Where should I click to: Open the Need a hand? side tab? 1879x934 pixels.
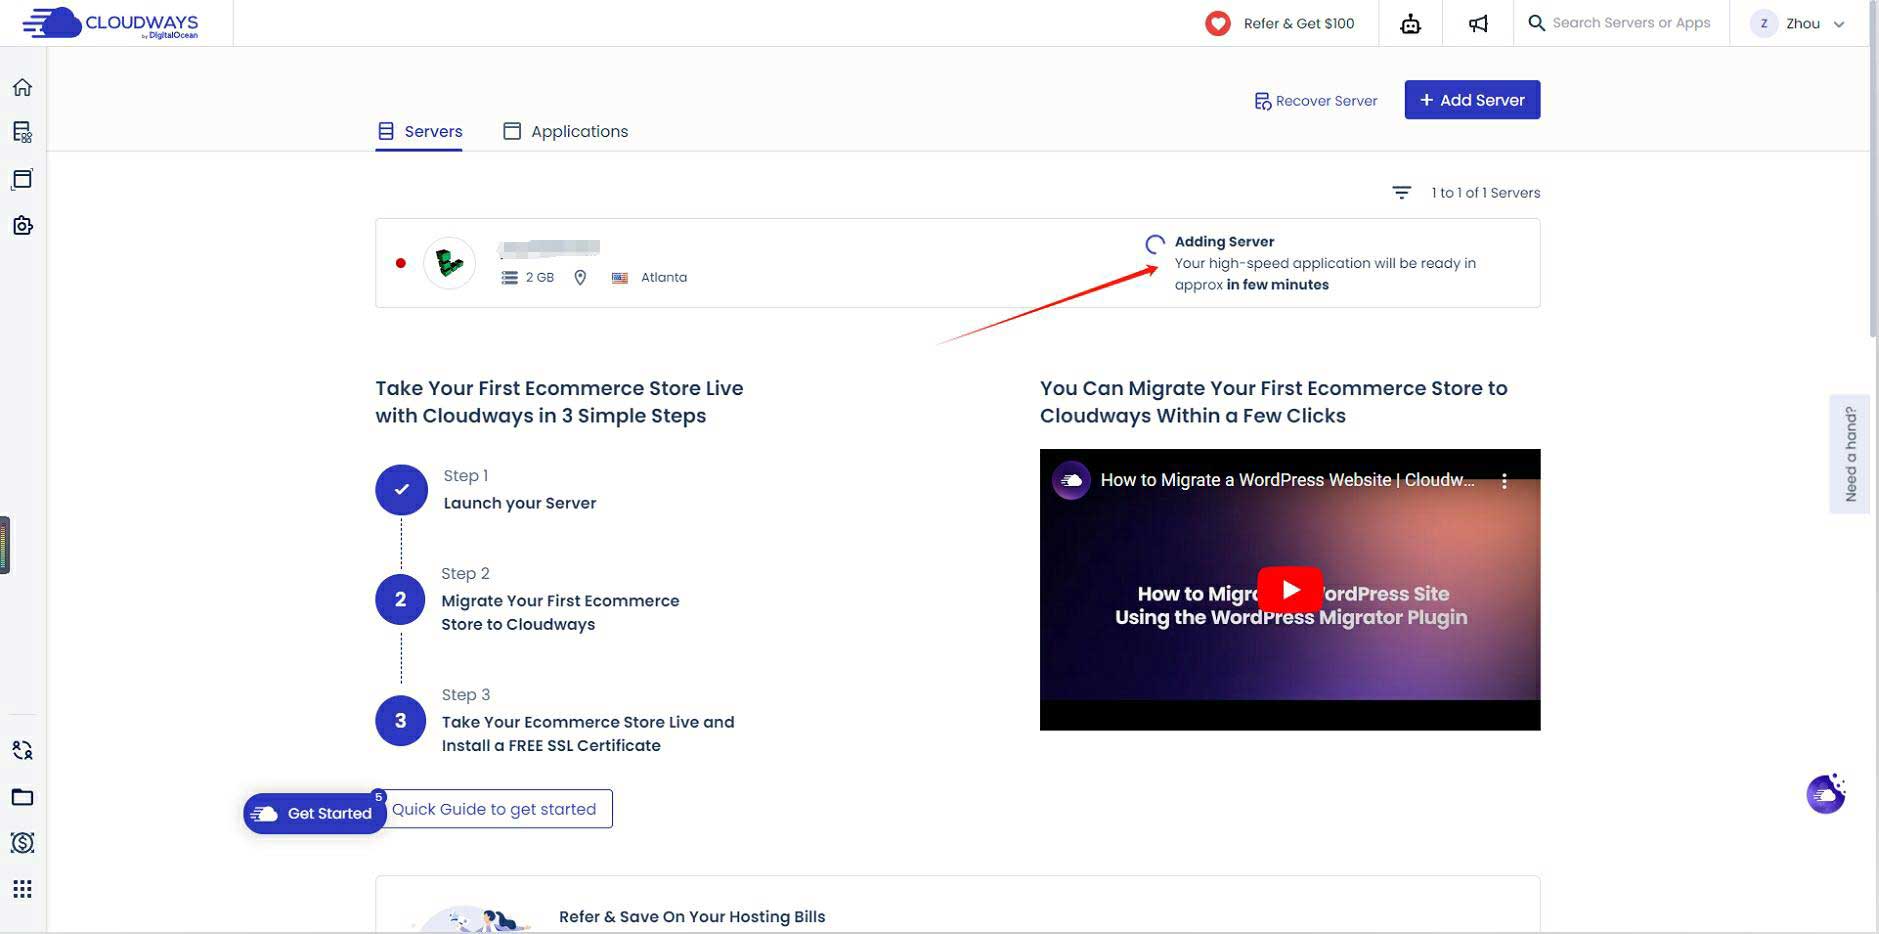tap(1850, 454)
